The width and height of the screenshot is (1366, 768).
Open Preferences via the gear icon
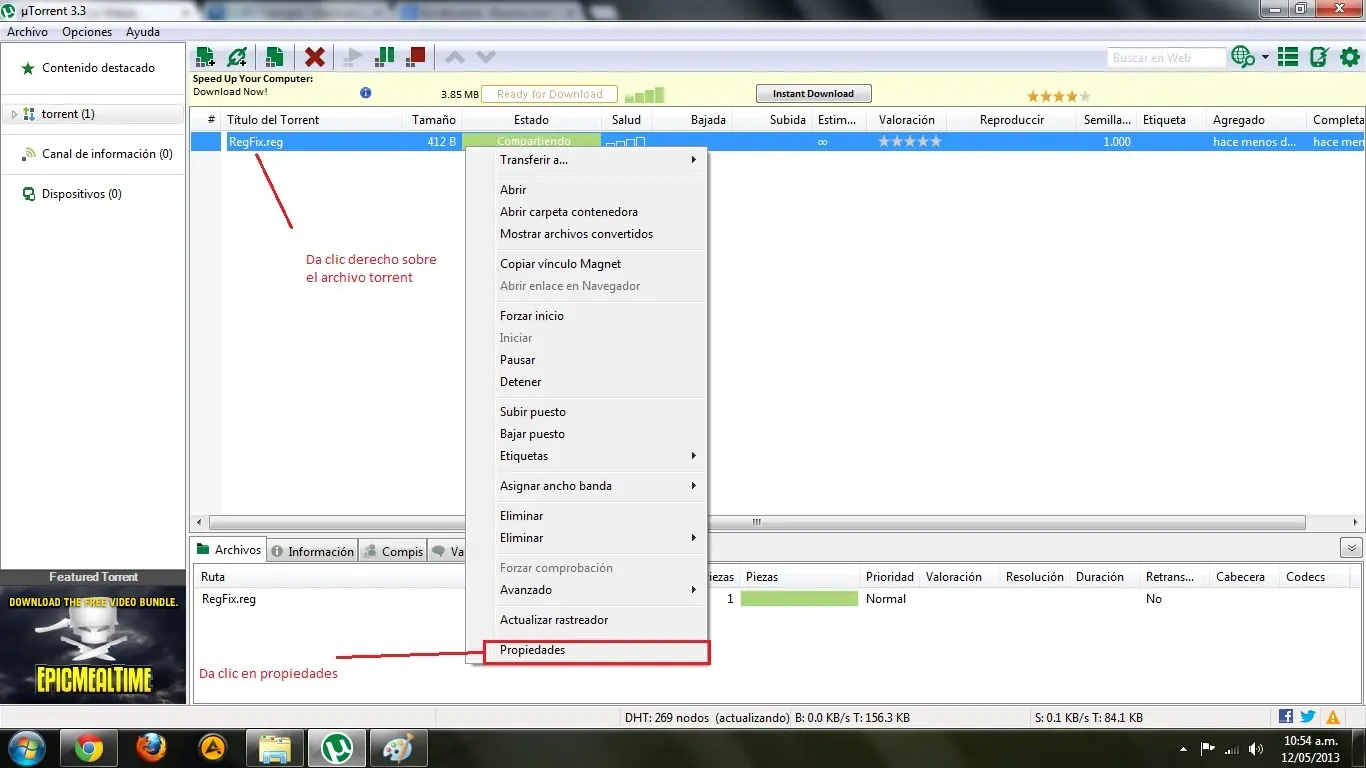pyautogui.click(x=1349, y=57)
